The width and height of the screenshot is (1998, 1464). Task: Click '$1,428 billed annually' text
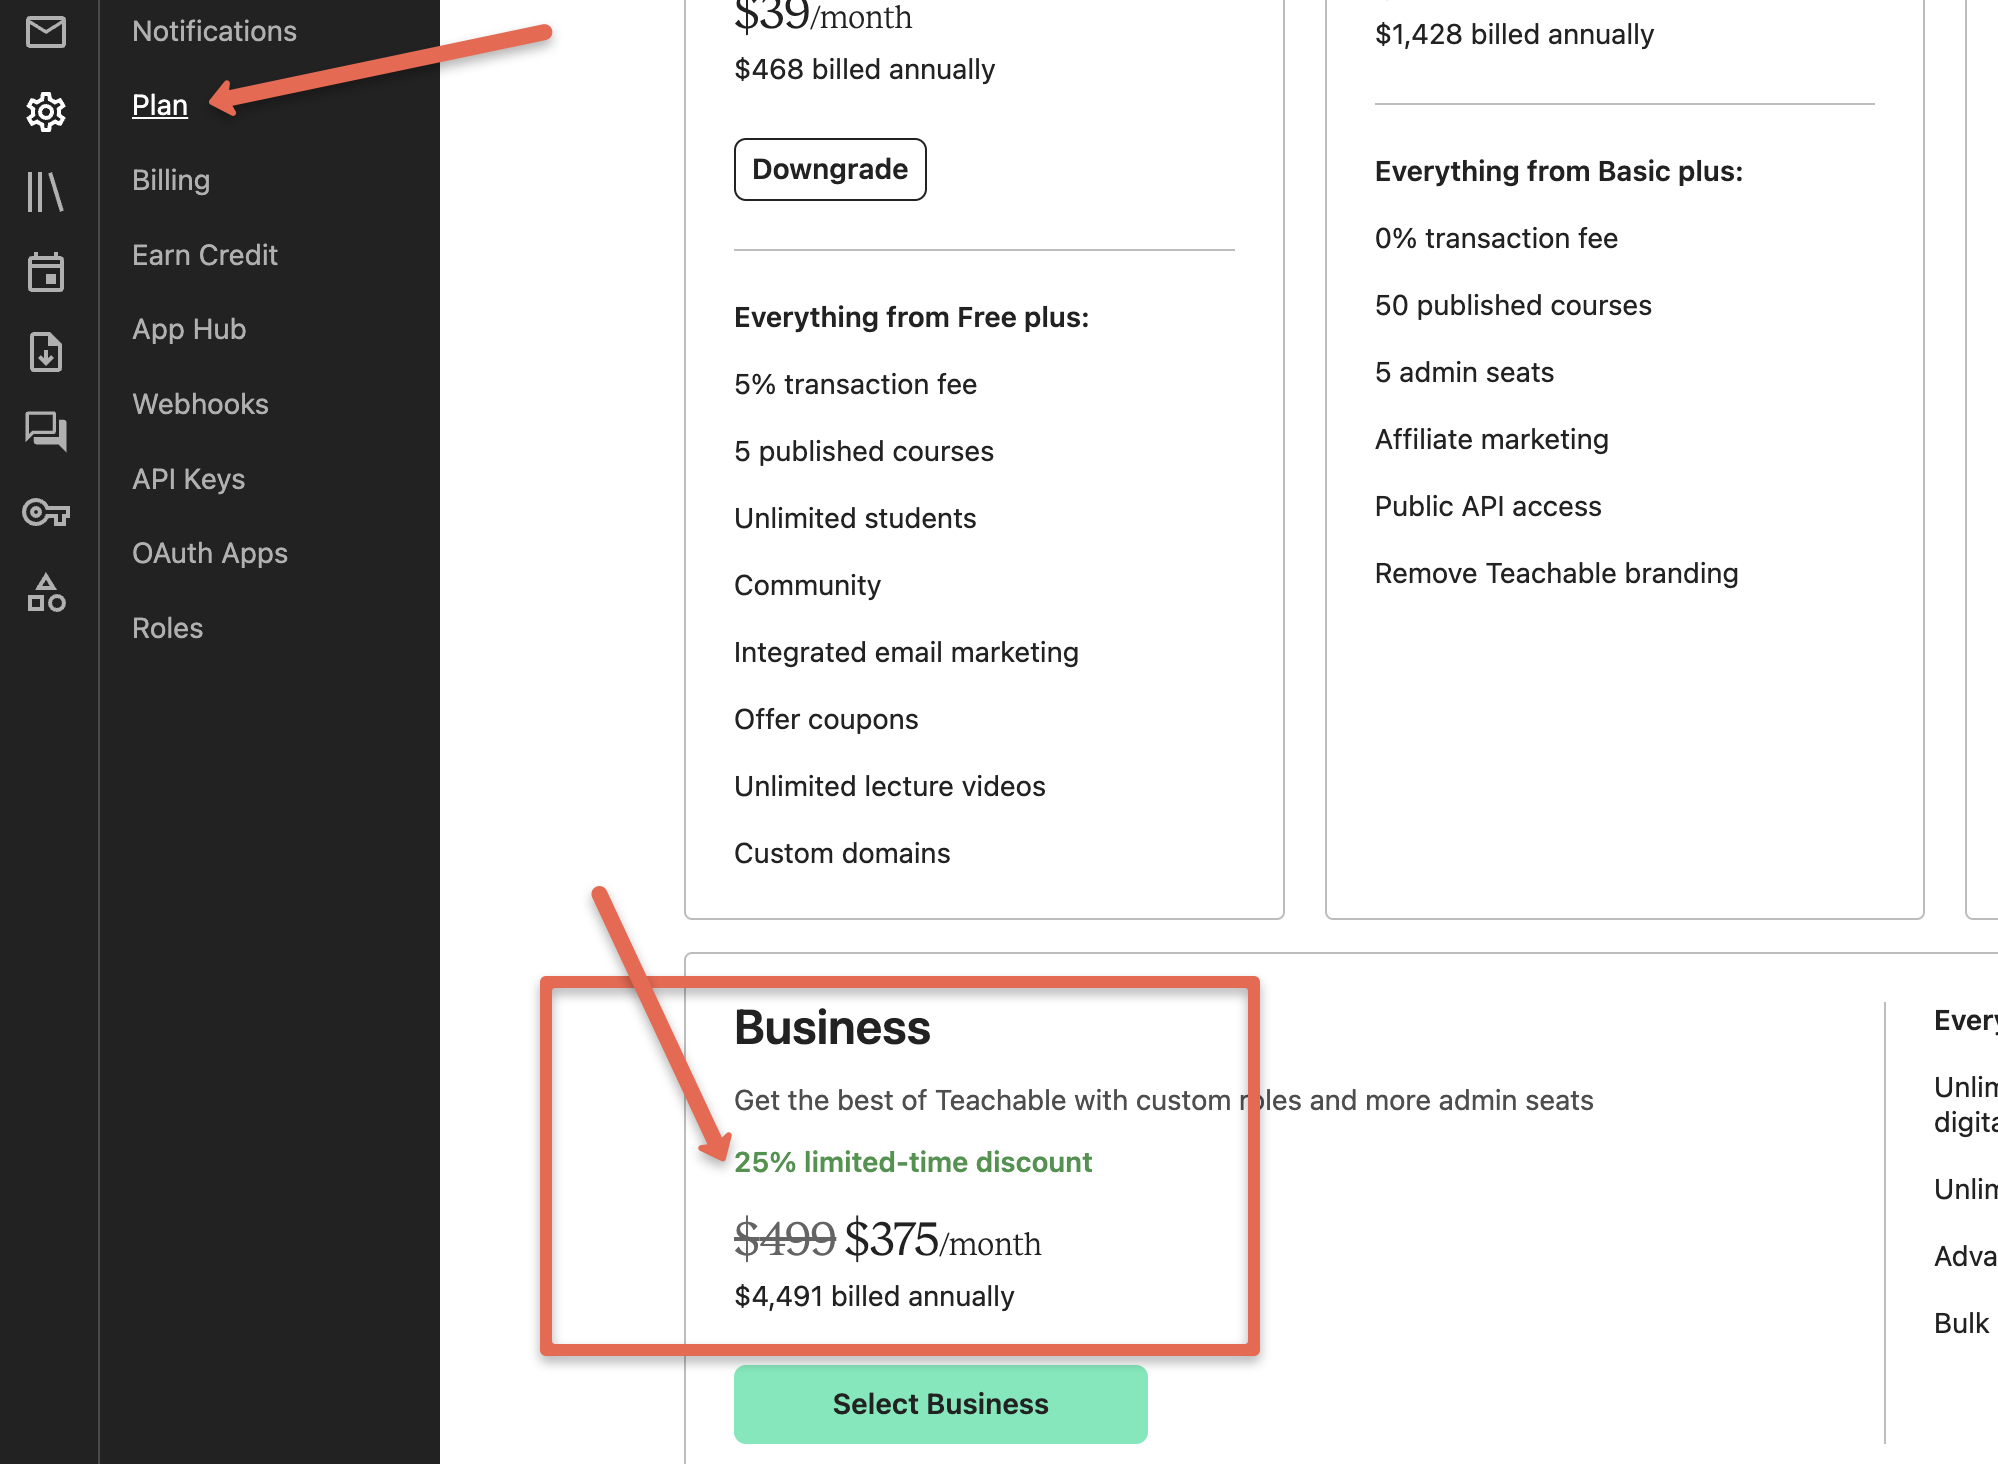point(1514,34)
